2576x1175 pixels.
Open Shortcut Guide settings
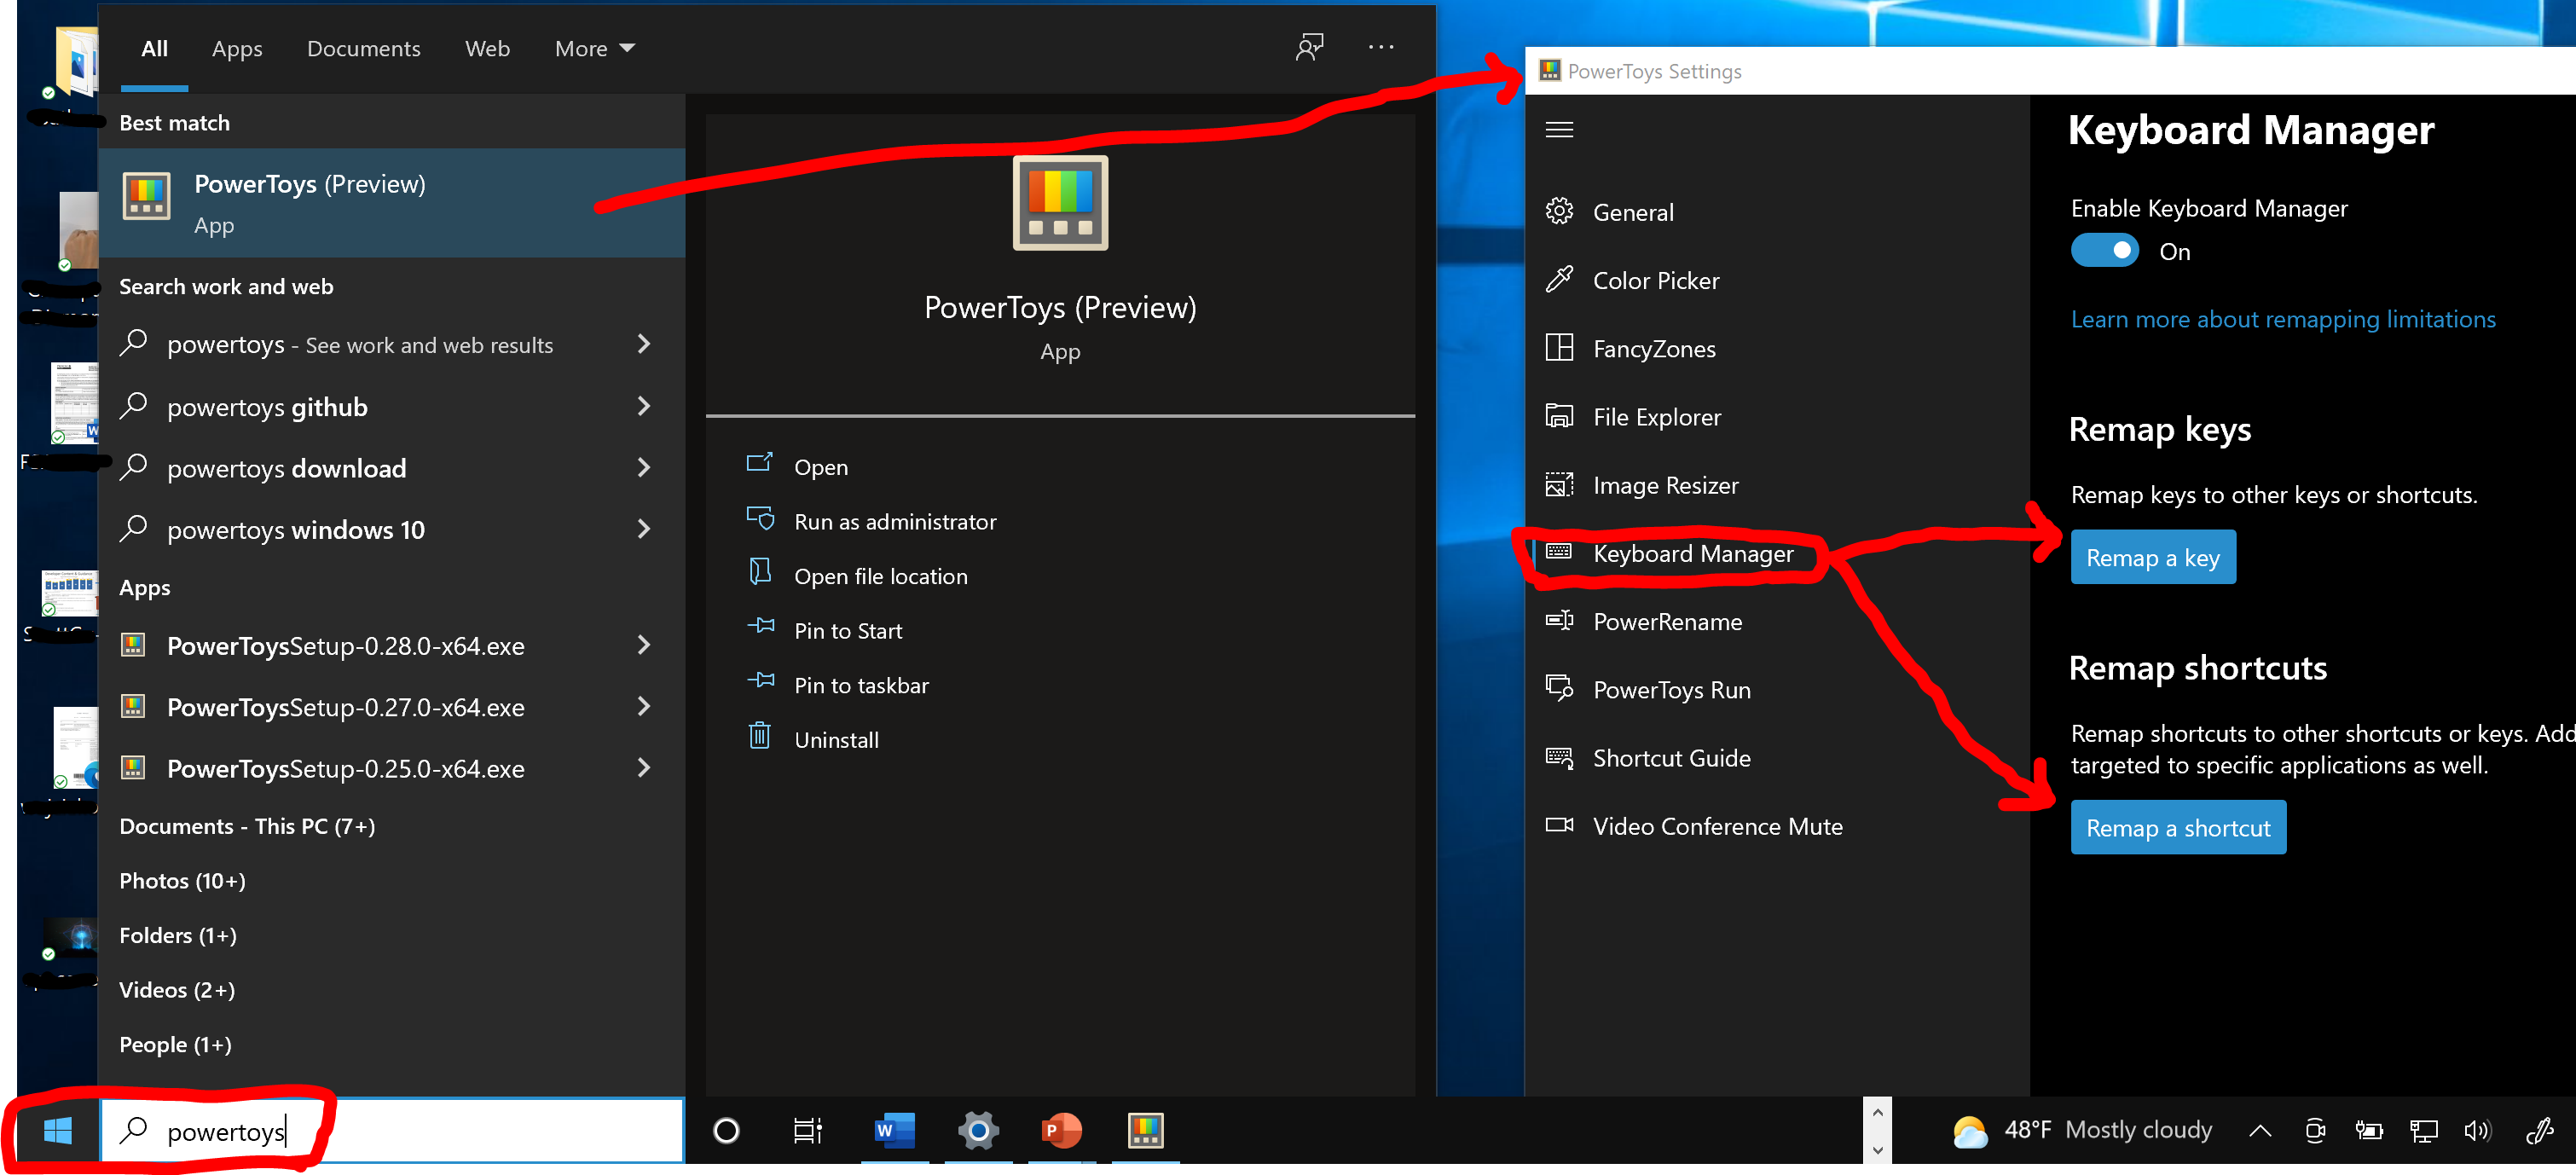[x=1671, y=757]
